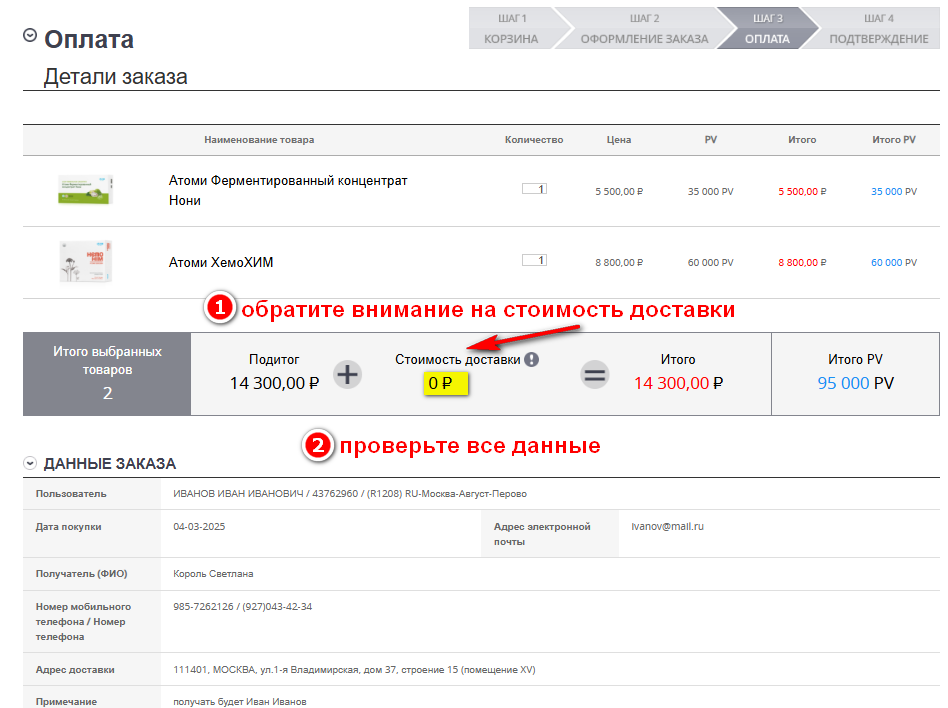The image size is (948, 708).
Task: Click the plus sign icon near subtotal
Action: (x=347, y=375)
